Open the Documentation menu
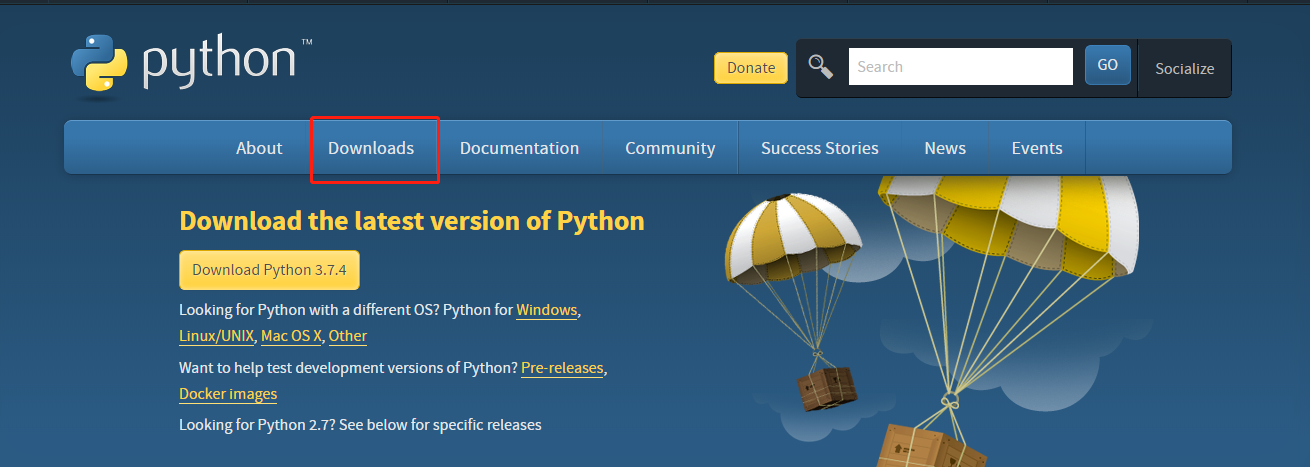 (519, 148)
